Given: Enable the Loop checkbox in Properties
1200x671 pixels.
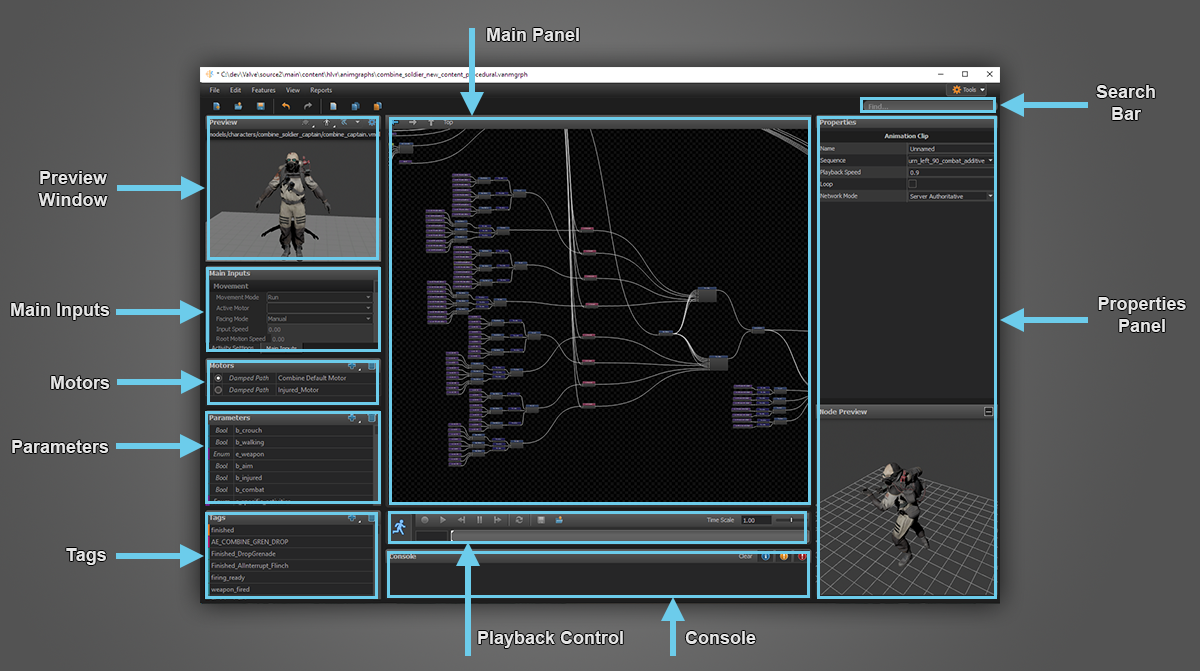Looking at the screenshot, I should pyautogui.click(x=912, y=184).
